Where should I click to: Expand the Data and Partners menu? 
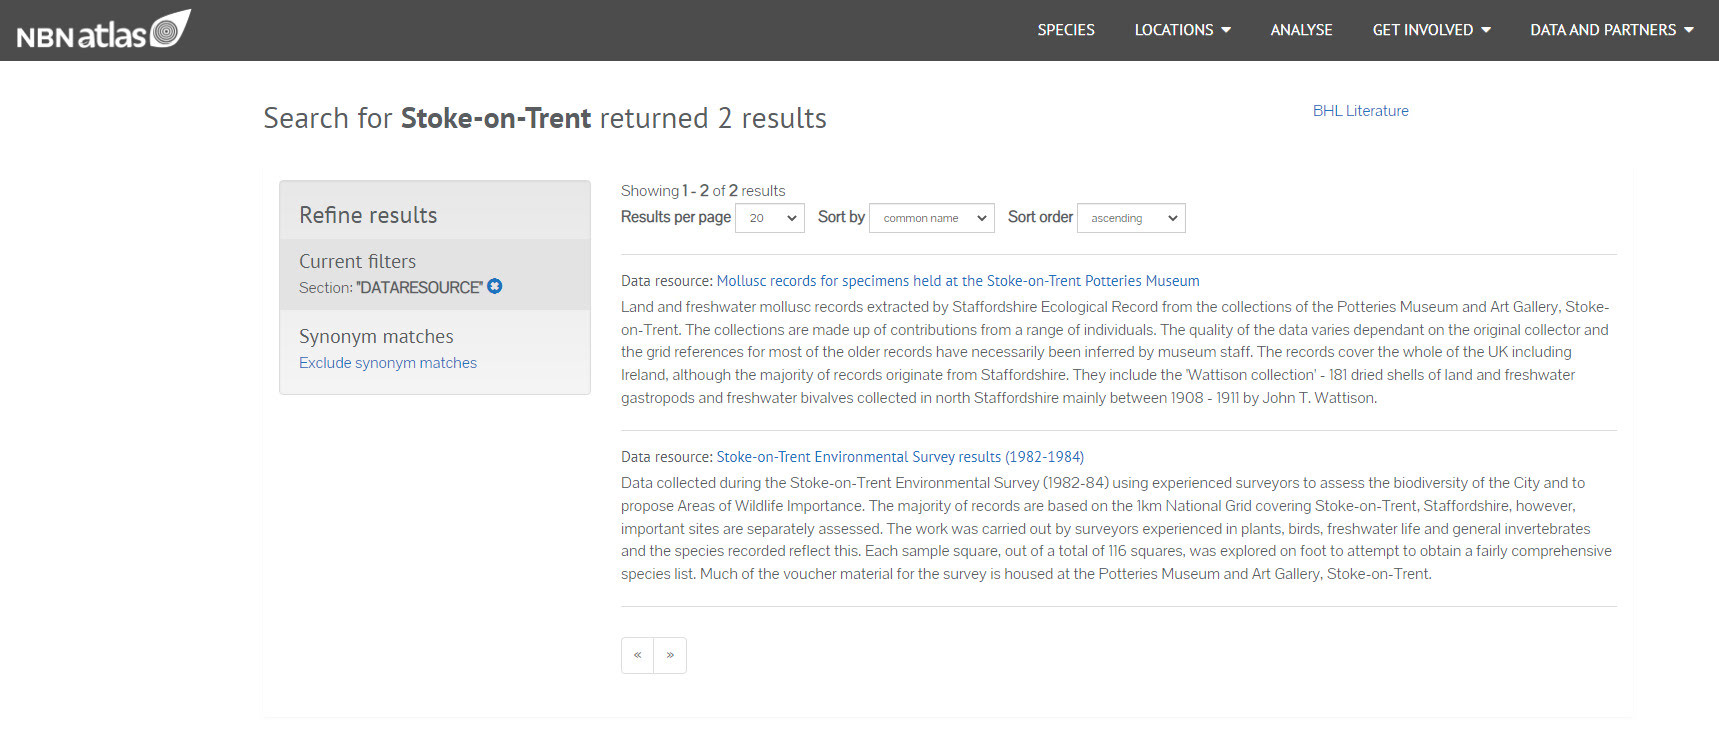pyautogui.click(x=1611, y=30)
